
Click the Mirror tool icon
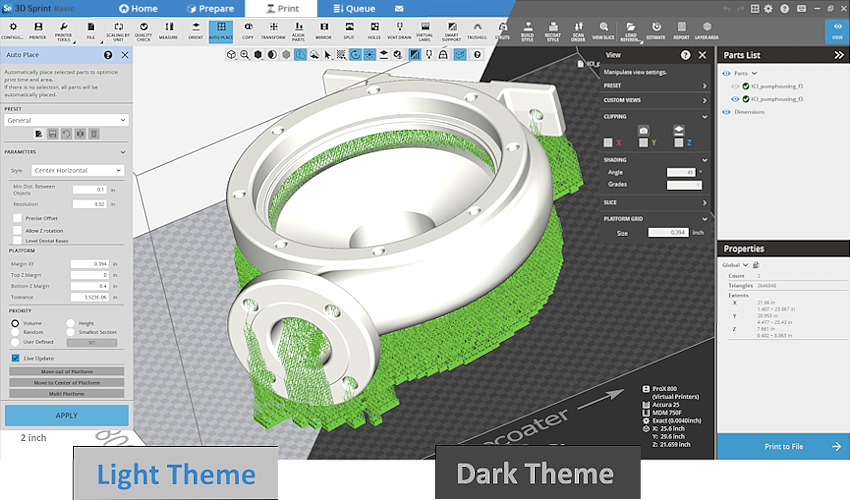pyautogui.click(x=323, y=32)
